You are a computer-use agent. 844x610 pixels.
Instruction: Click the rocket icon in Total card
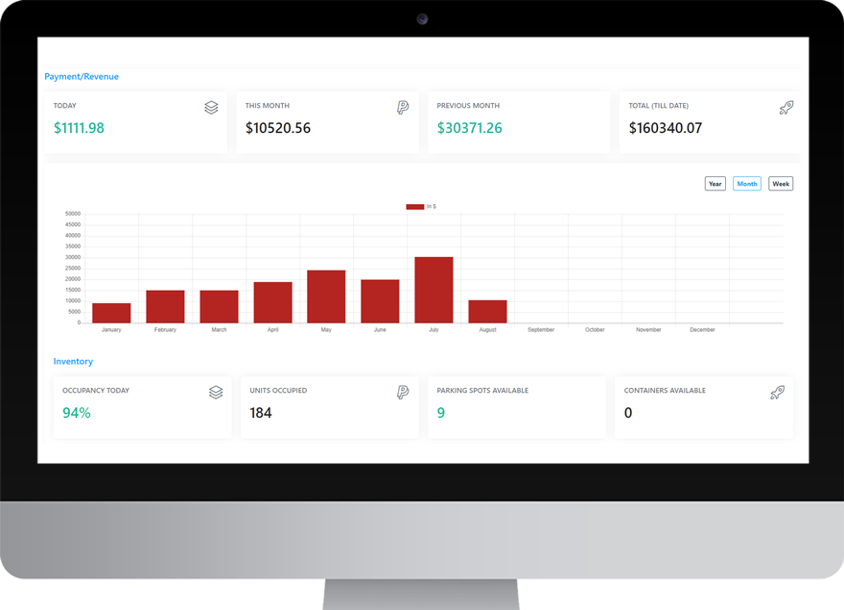pos(785,108)
